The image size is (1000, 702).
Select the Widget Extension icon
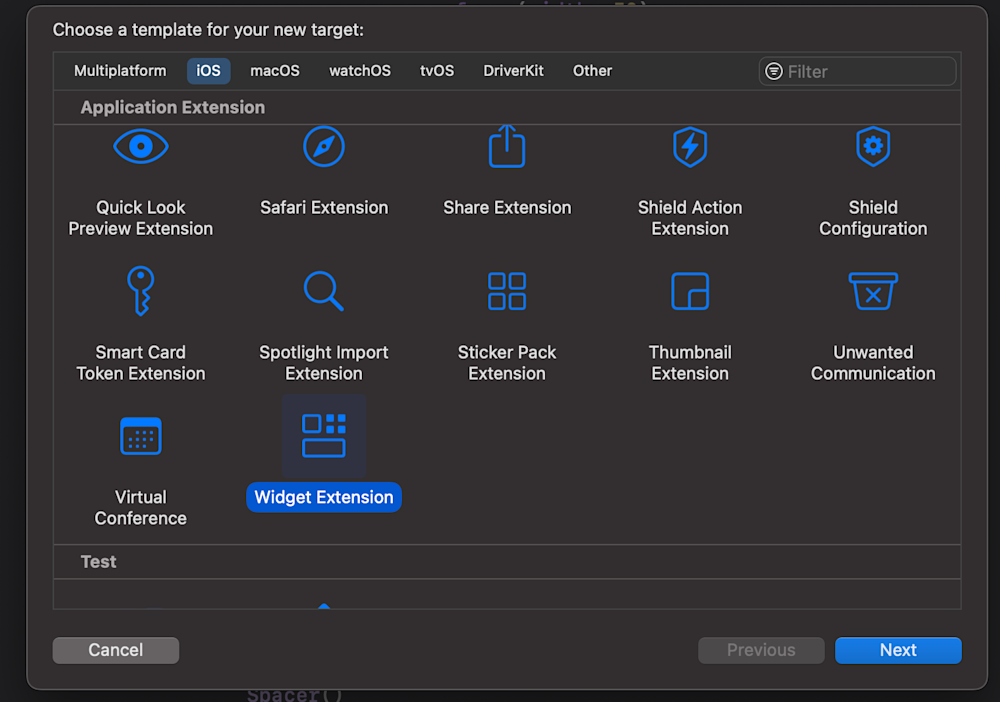click(x=324, y=436)
